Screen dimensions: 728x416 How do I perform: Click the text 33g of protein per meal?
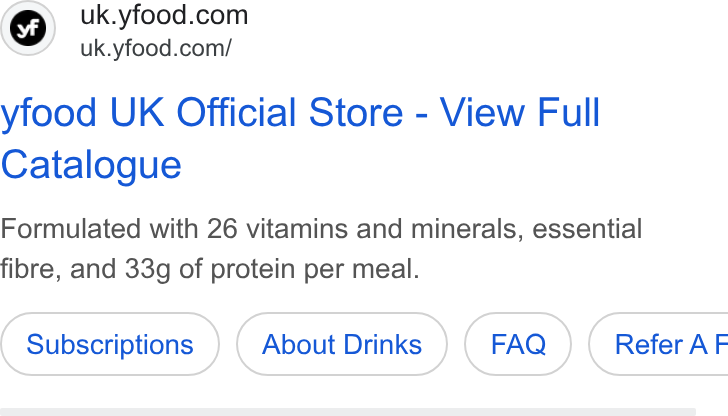coord(272,269)
